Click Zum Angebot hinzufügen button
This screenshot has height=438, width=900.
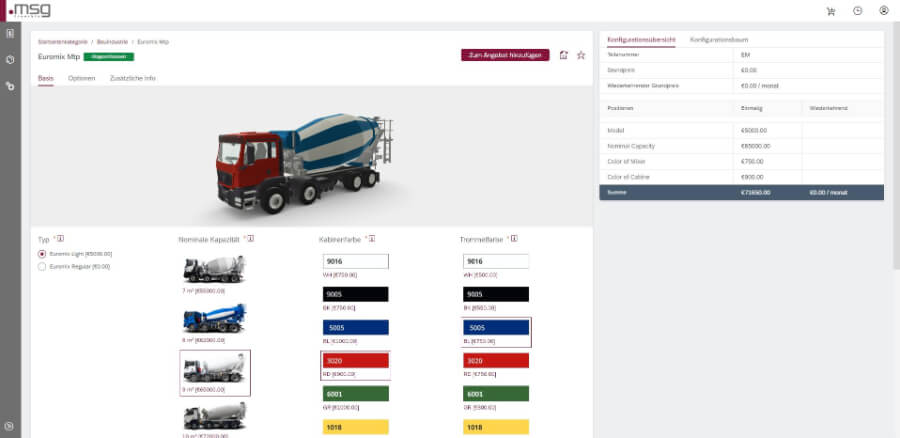click(x=505, y=55)
